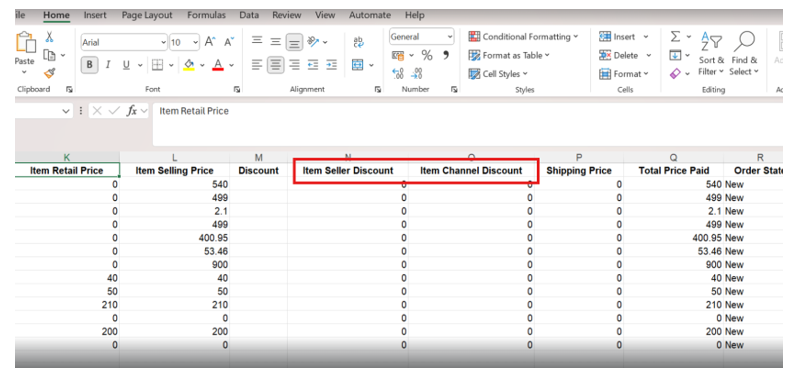Screen dimensions: 795x371
Task: Open the Number dialog launcher
Action: pyautogui.click(x=454, y=89)
